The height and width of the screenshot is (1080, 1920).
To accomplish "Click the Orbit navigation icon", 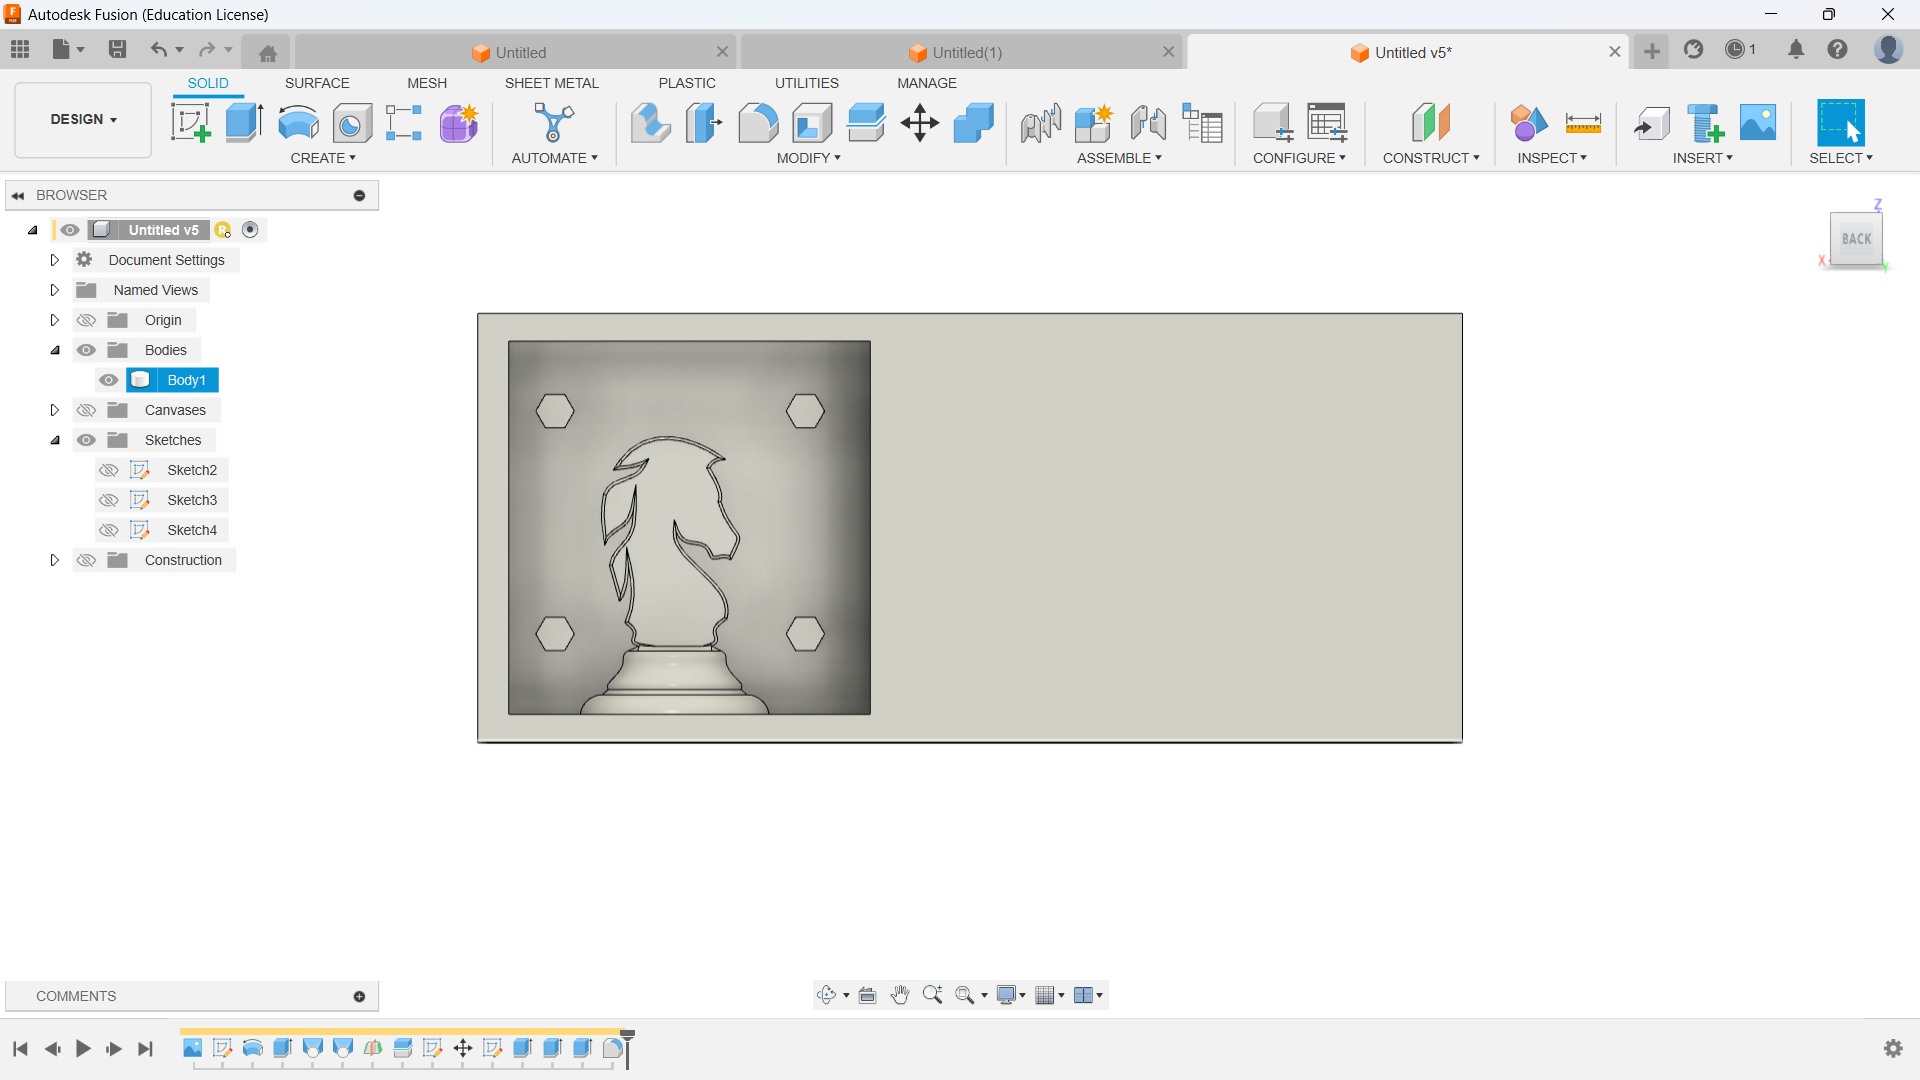I will (x=826, y=995).
